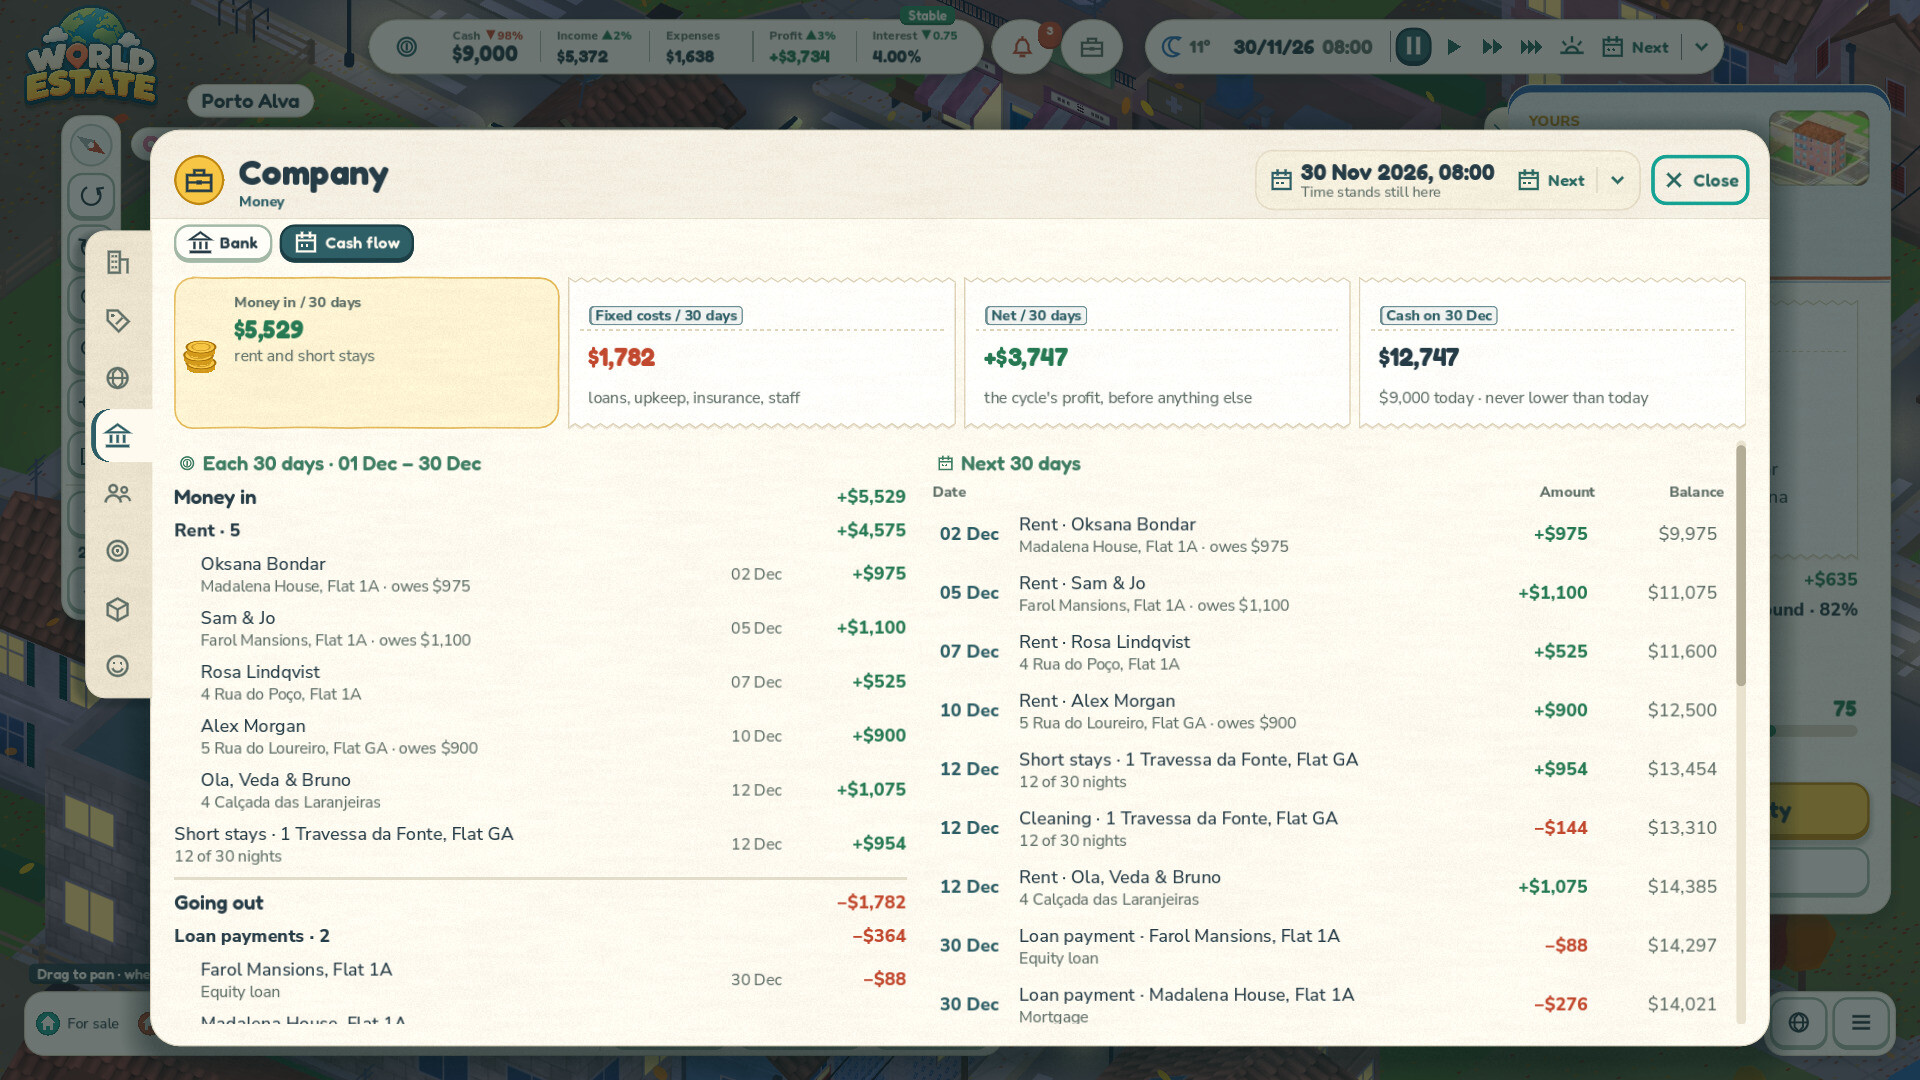
Task: Click the Rent · 5 subtotal line
Action: tap(540, 530)
